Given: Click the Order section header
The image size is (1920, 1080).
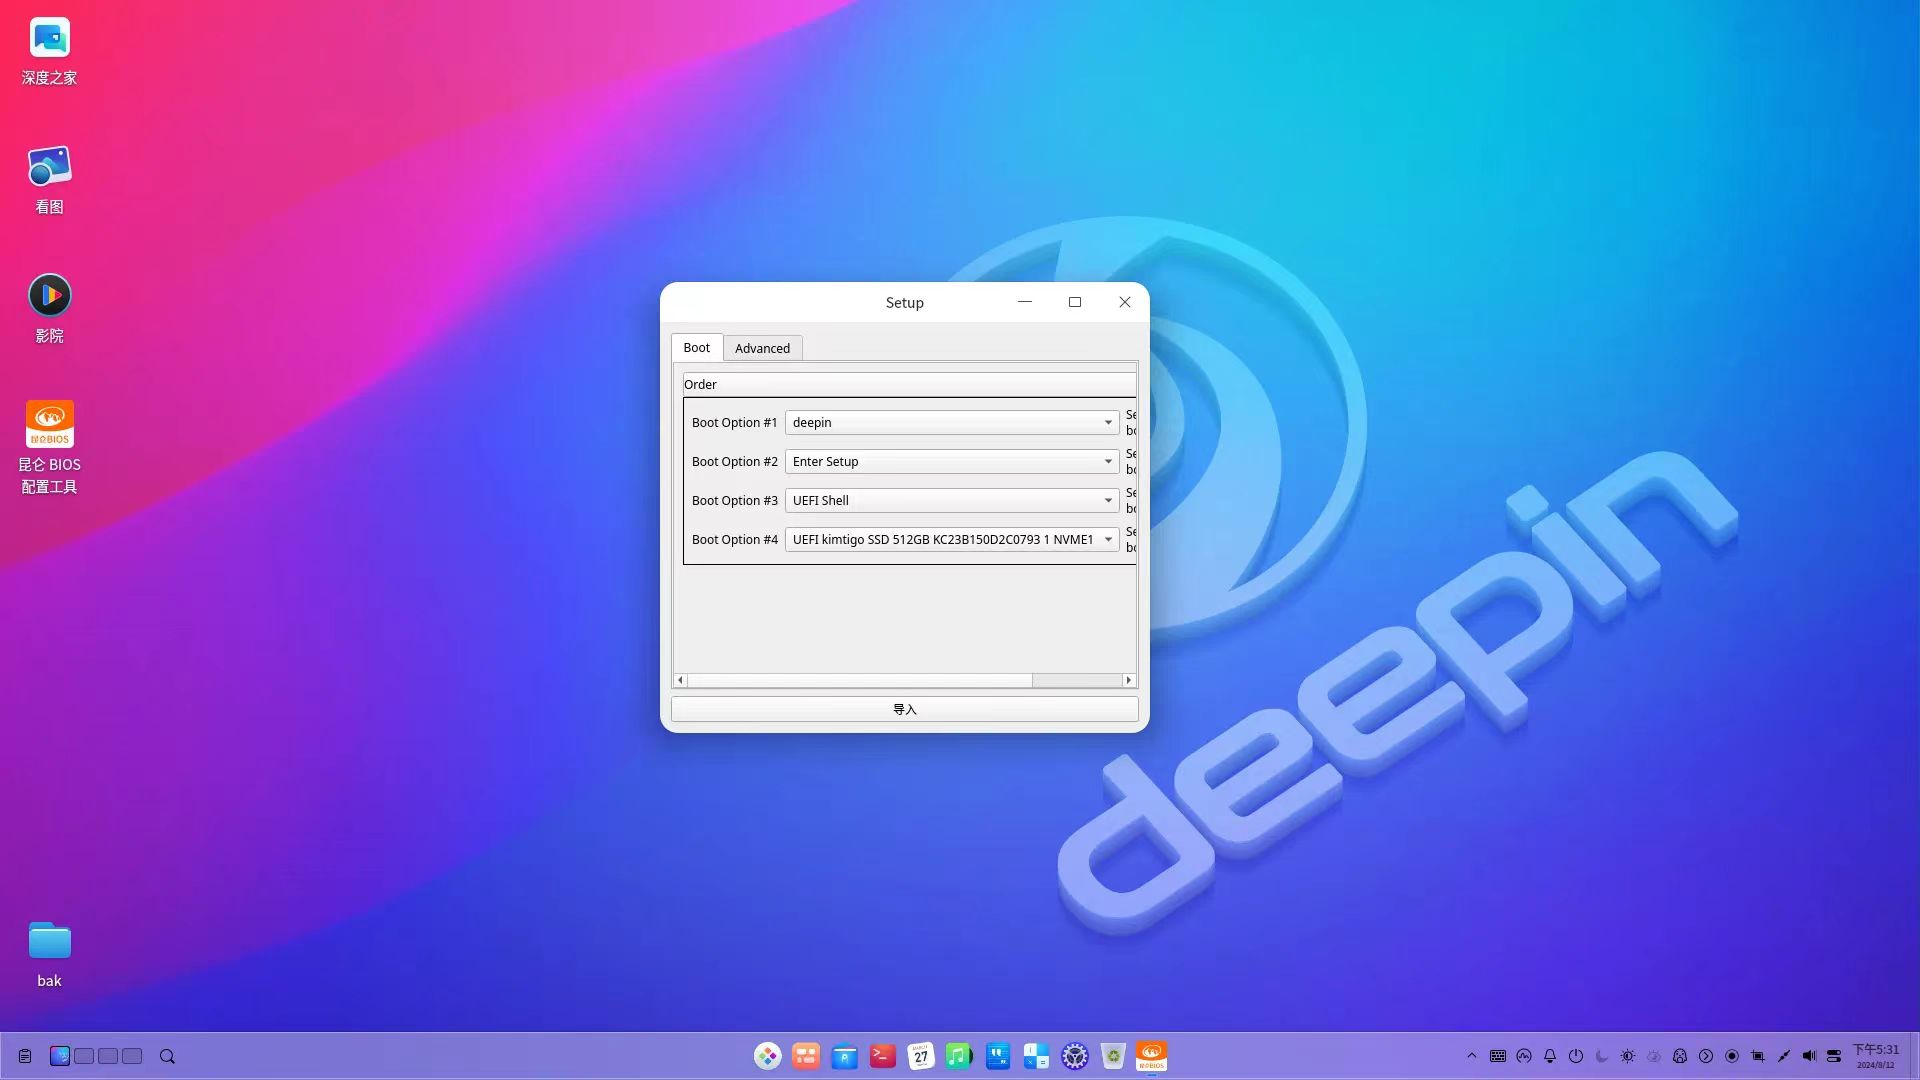Looking at the screenshot, I should tap(909, 384).
